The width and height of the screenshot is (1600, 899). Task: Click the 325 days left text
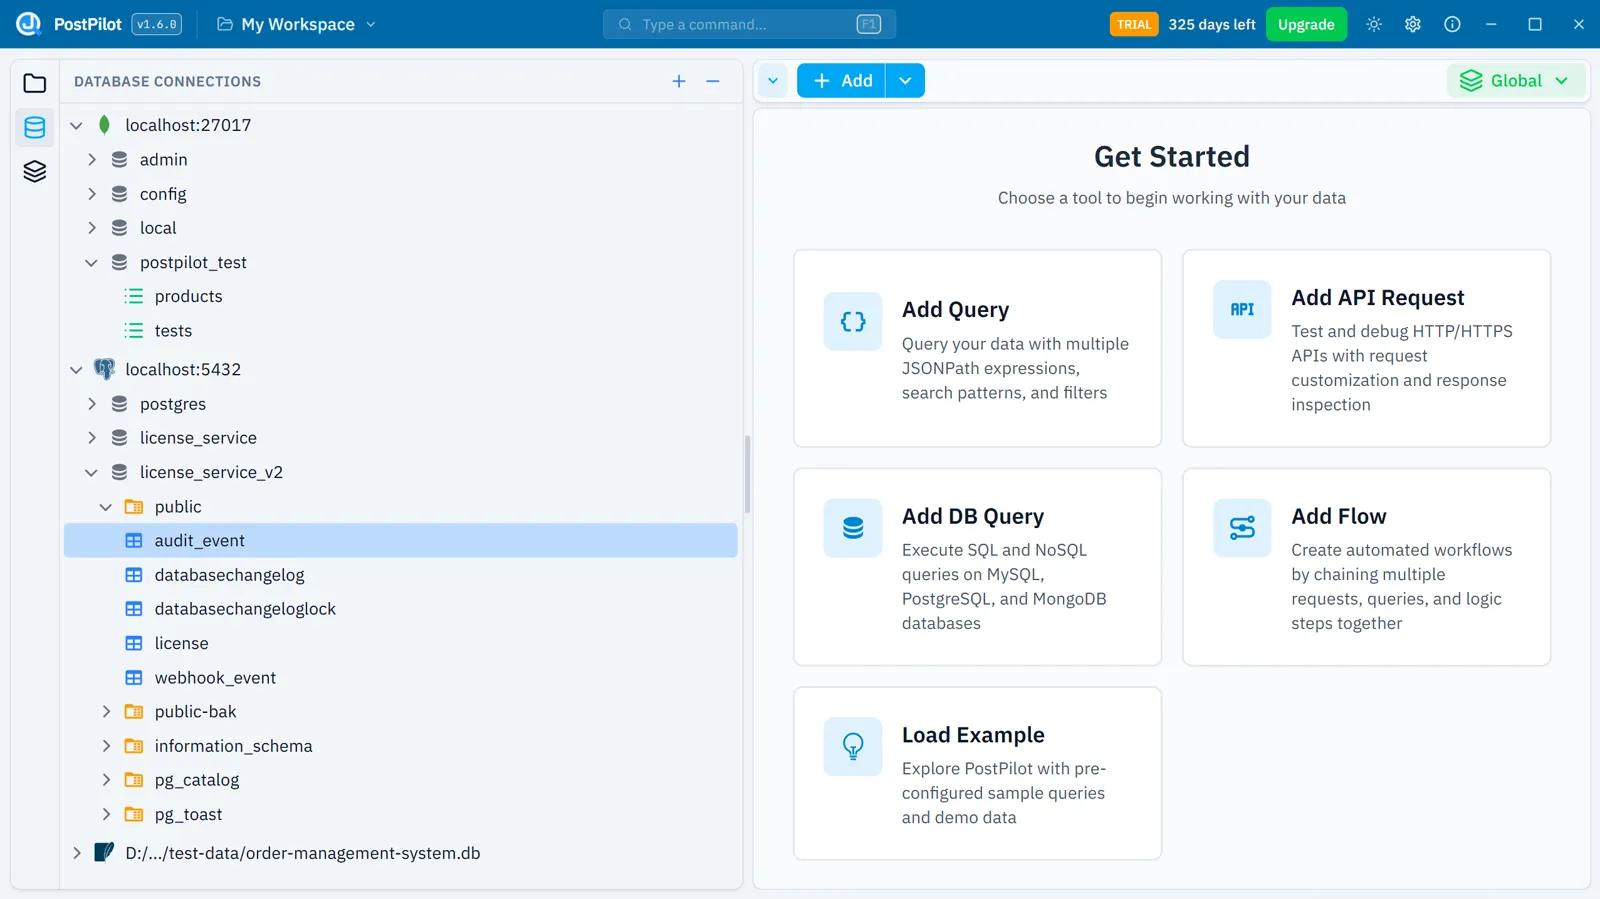(x=1212, y=24)
